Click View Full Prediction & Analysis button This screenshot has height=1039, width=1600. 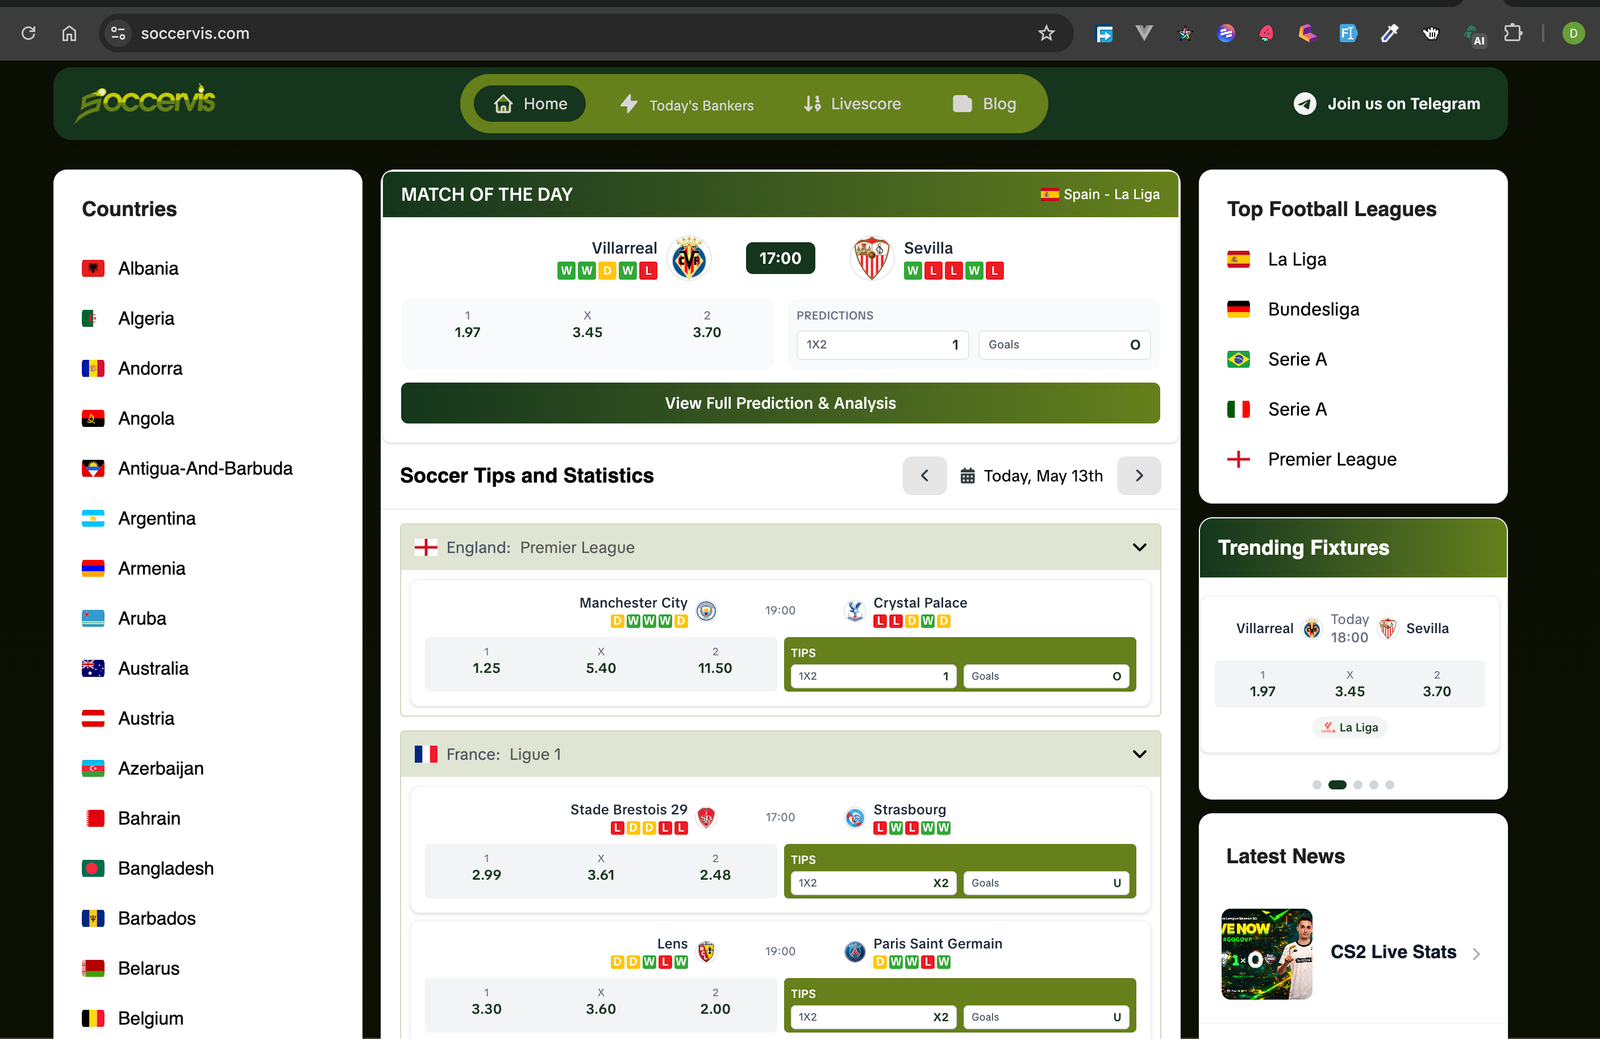(x=780, y=403)
